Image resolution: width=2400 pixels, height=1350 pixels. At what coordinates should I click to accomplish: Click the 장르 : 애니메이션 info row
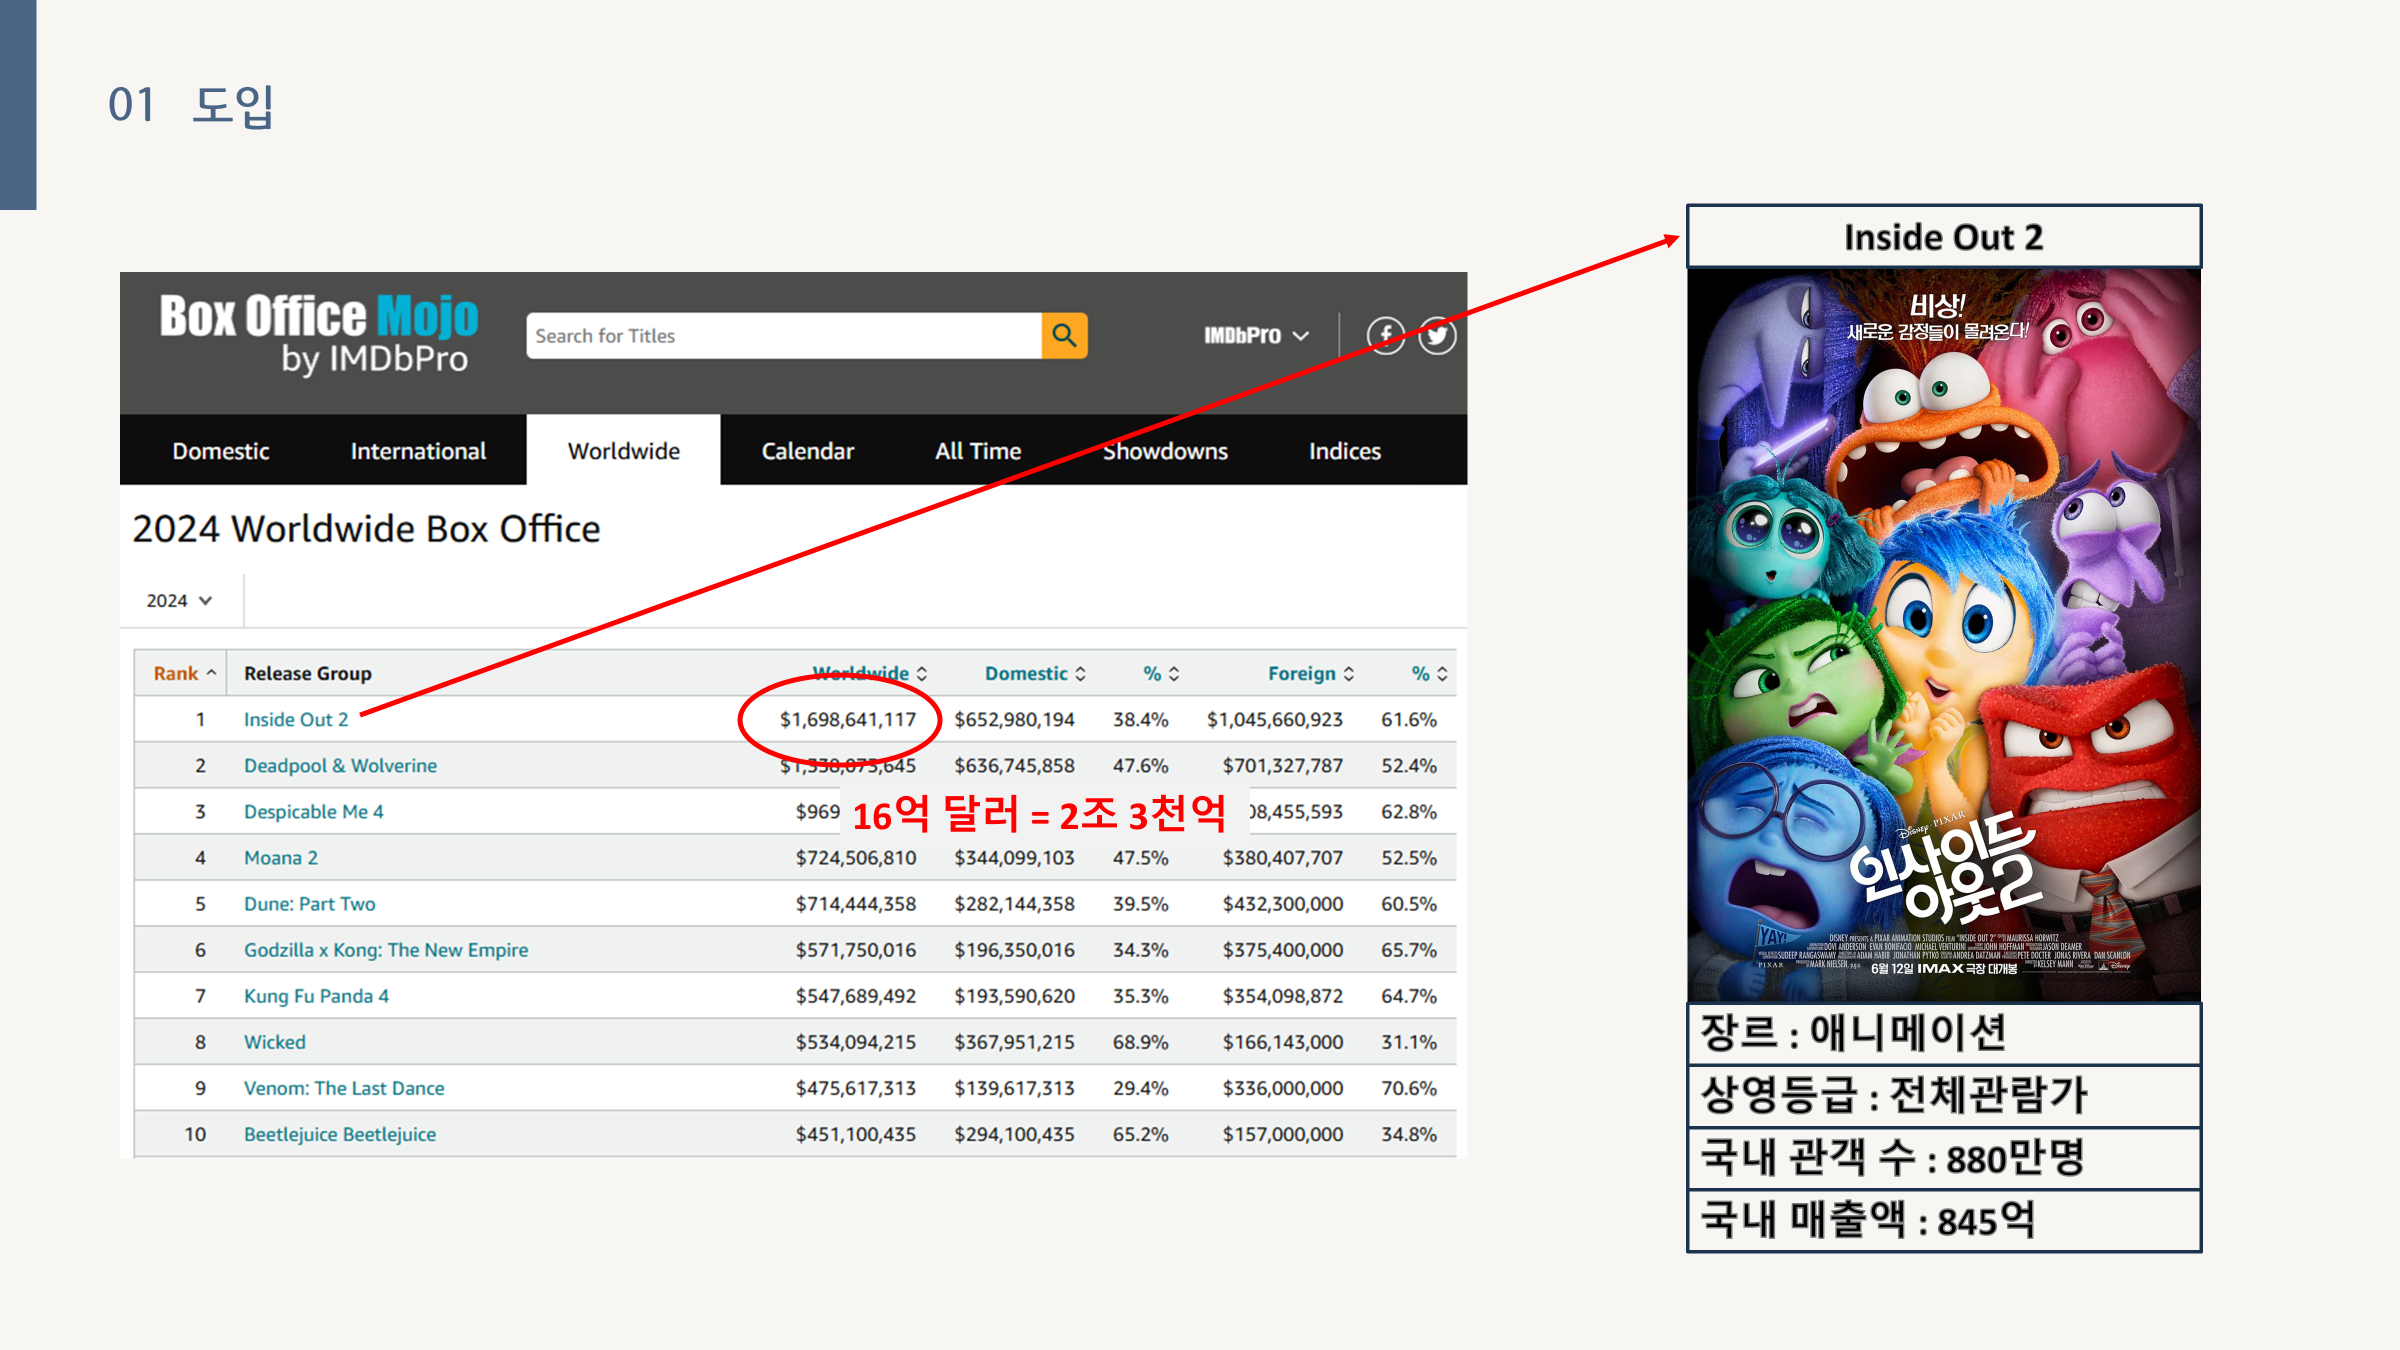tap(1944, 1033)
